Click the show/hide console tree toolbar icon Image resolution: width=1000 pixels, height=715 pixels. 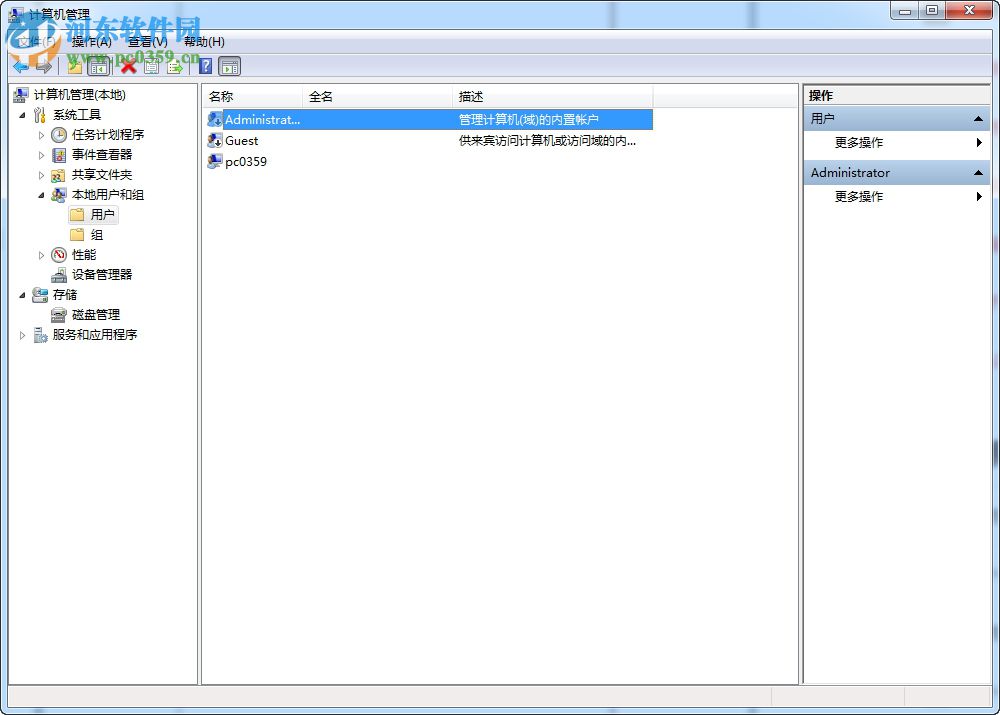pos(98,66)
